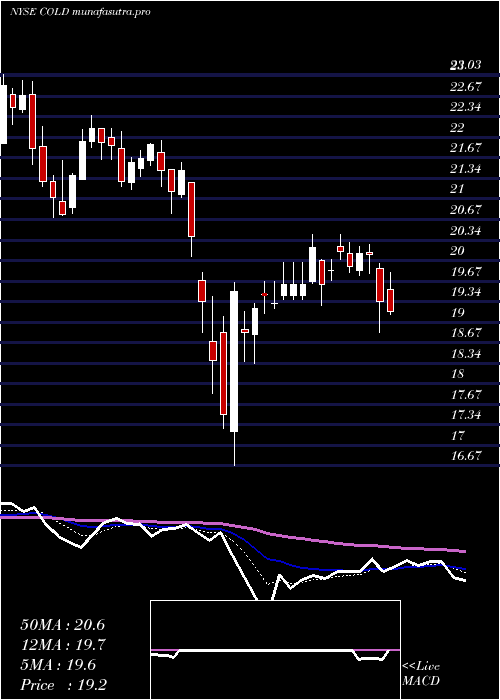Select the 21 price level label
500x700 pixels.
tap(458, 189)
